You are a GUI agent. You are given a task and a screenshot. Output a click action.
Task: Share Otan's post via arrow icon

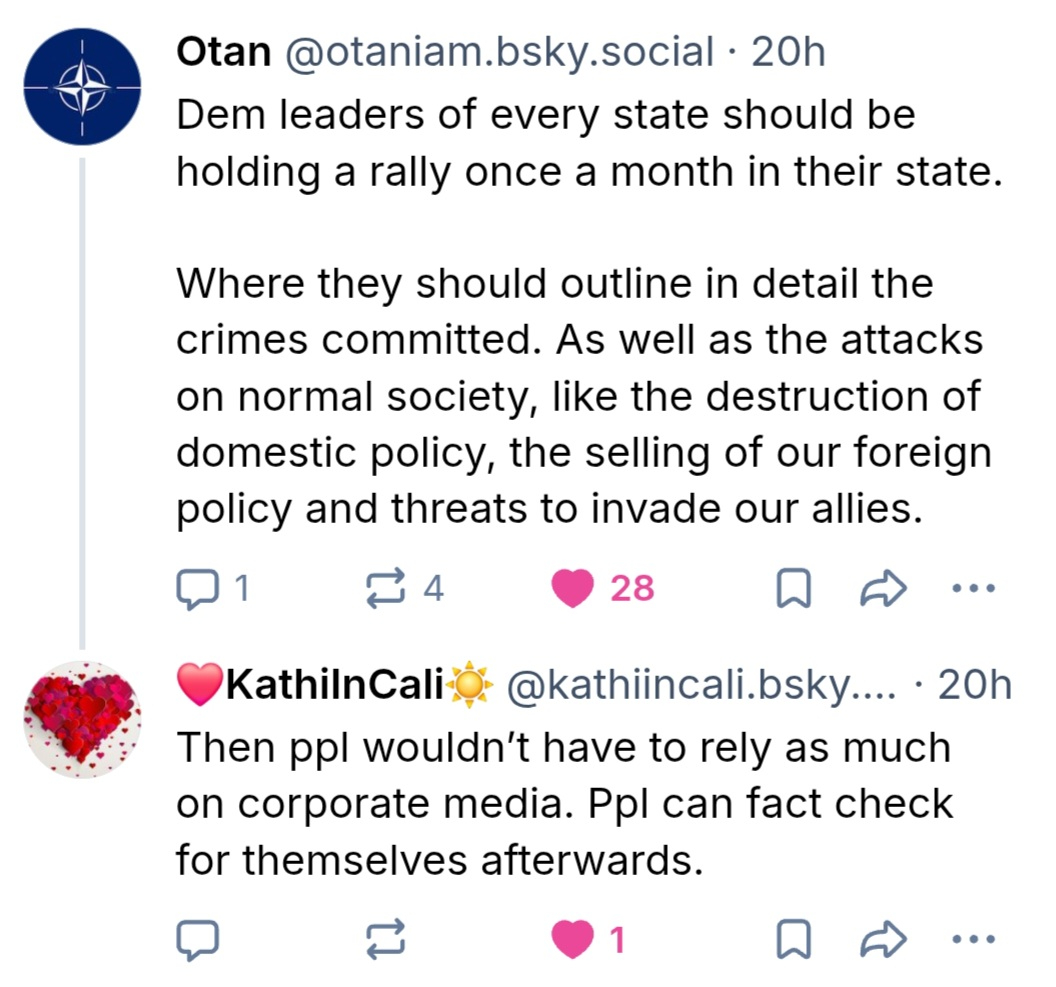(x=883, y=588)
